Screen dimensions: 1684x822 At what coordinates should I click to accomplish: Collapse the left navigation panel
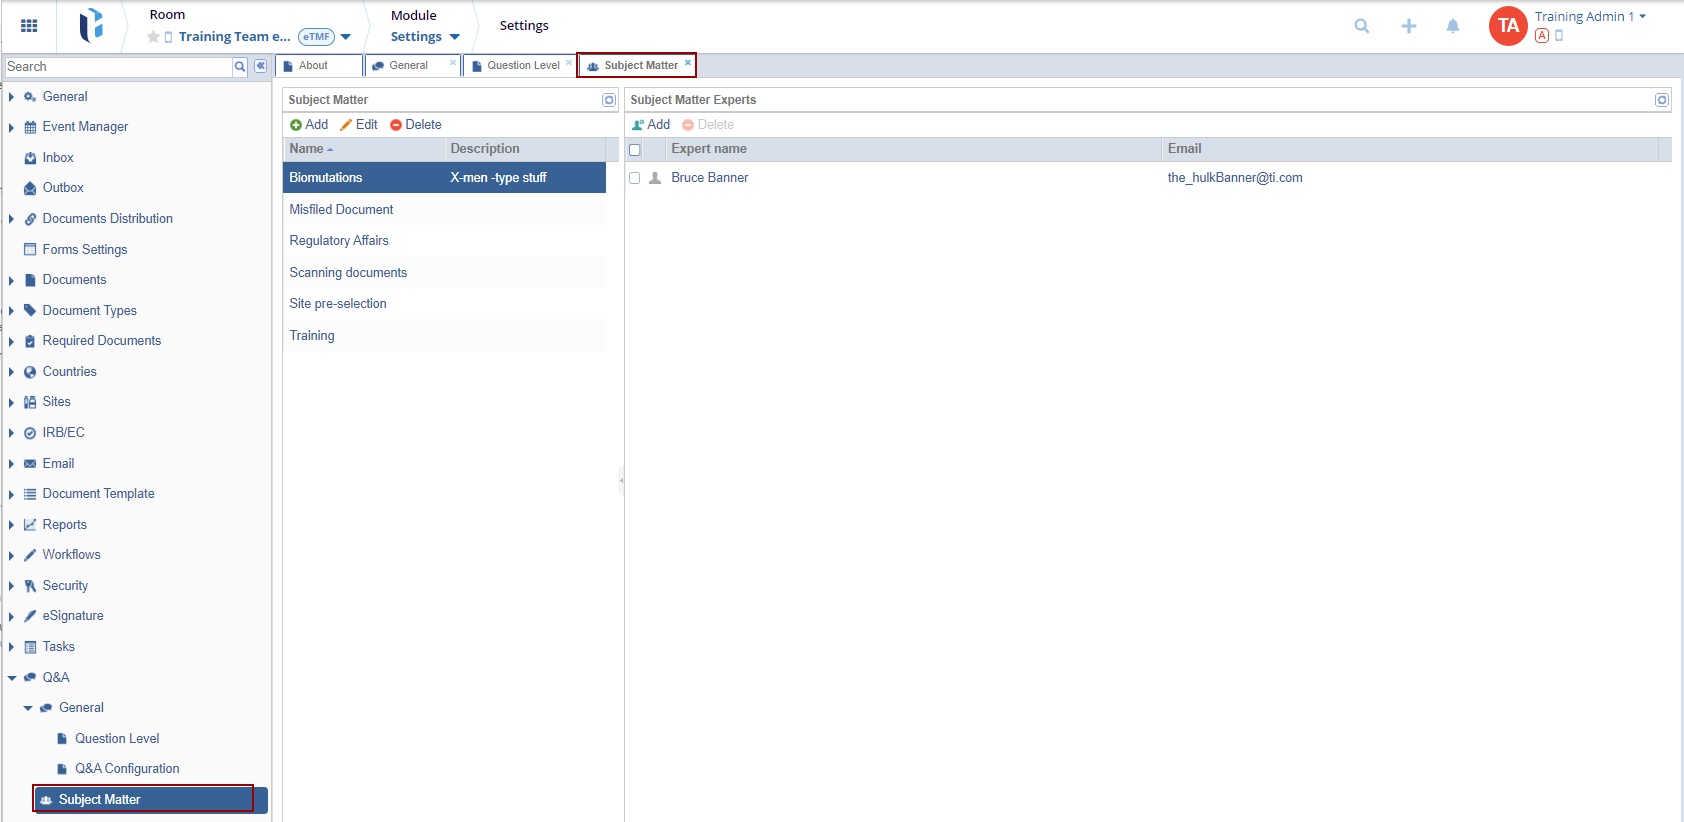point(260,66)
